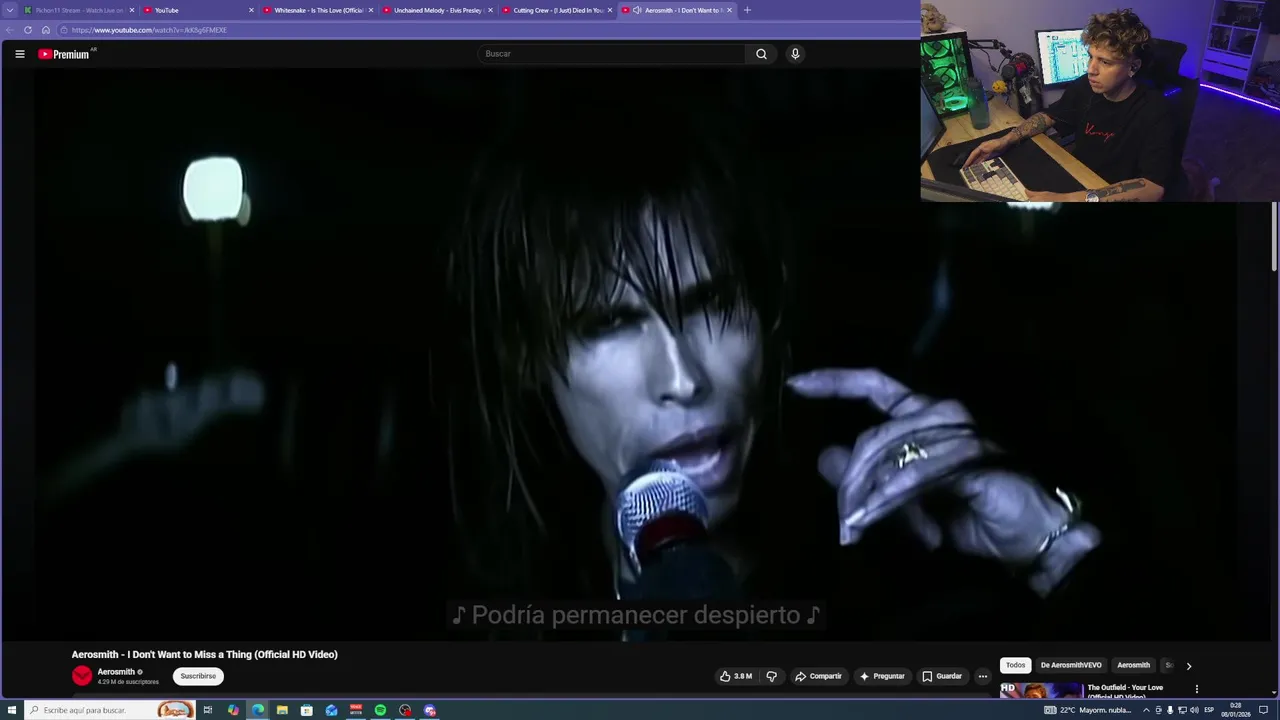
Task: Open the clock showing 9:28
Action: click(x=1236, y=710)
